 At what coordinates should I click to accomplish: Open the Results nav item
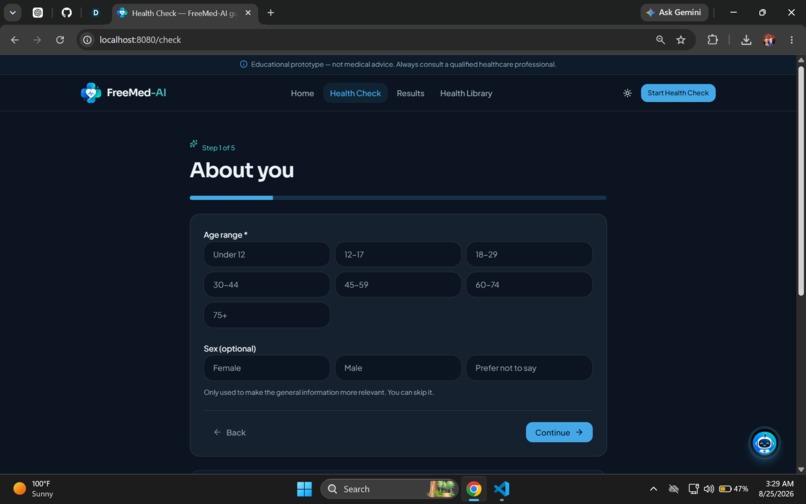(x=410, y=93)
